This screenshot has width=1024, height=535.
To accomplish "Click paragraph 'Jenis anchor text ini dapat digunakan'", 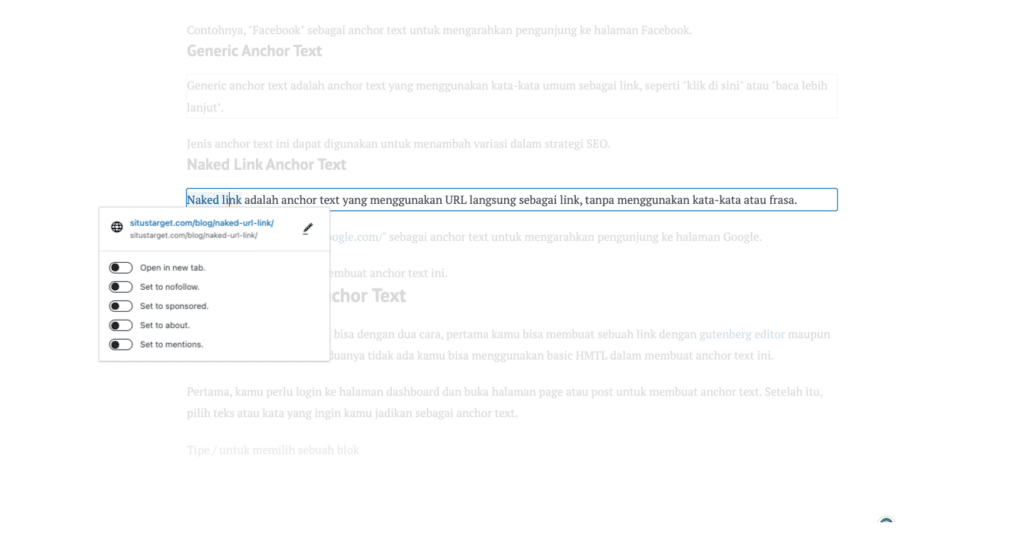I will 398,144.
